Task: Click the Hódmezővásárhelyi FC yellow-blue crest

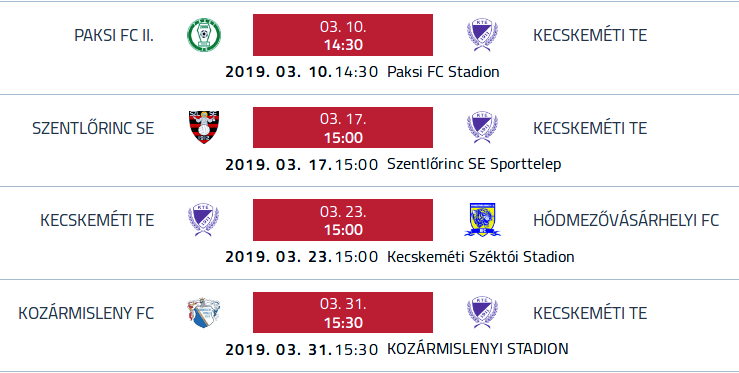Action: point(482,220)
